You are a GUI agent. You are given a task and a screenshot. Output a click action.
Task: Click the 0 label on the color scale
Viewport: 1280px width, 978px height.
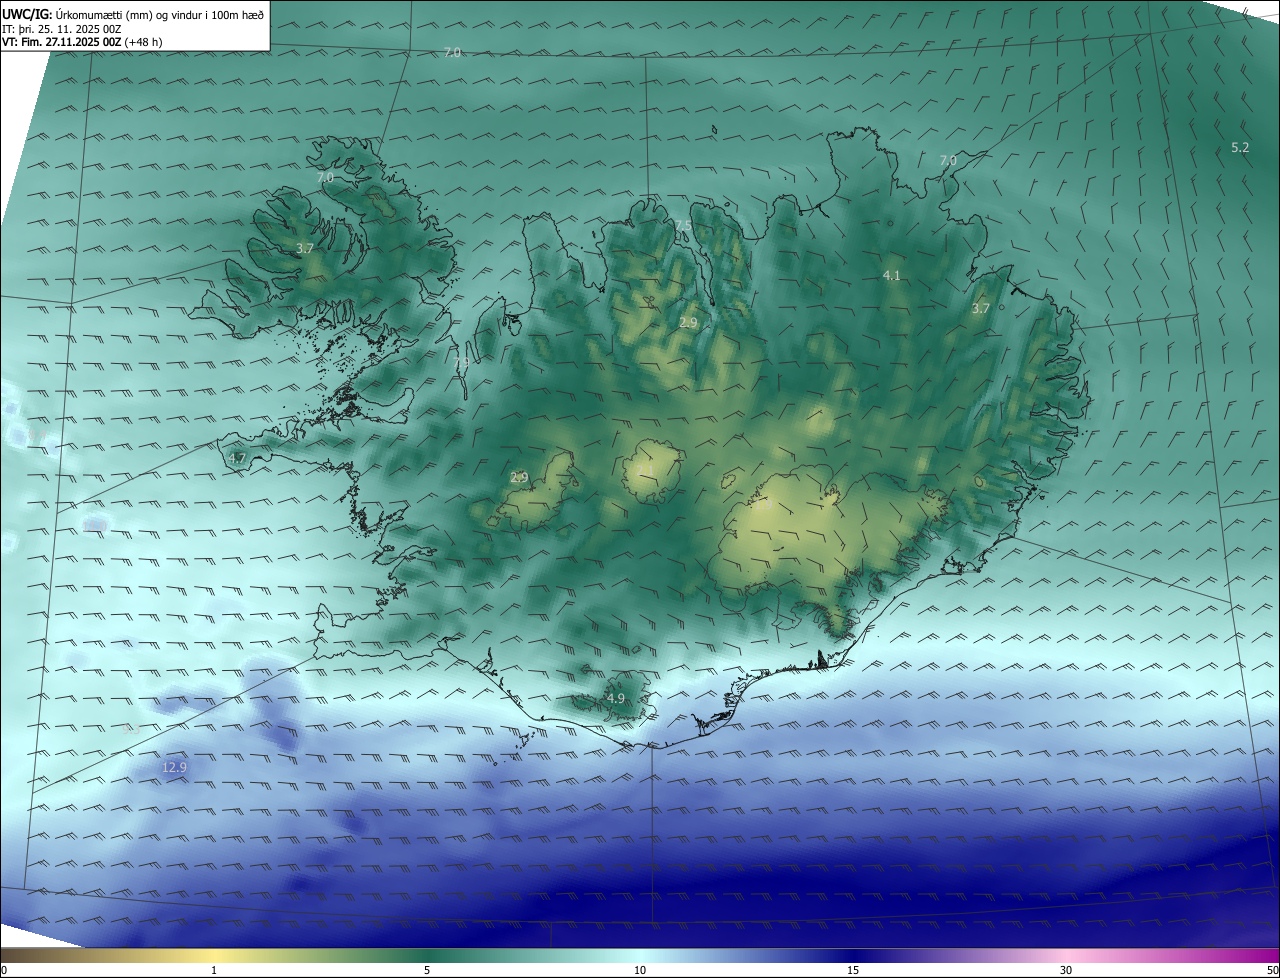[x=4, y=970]
